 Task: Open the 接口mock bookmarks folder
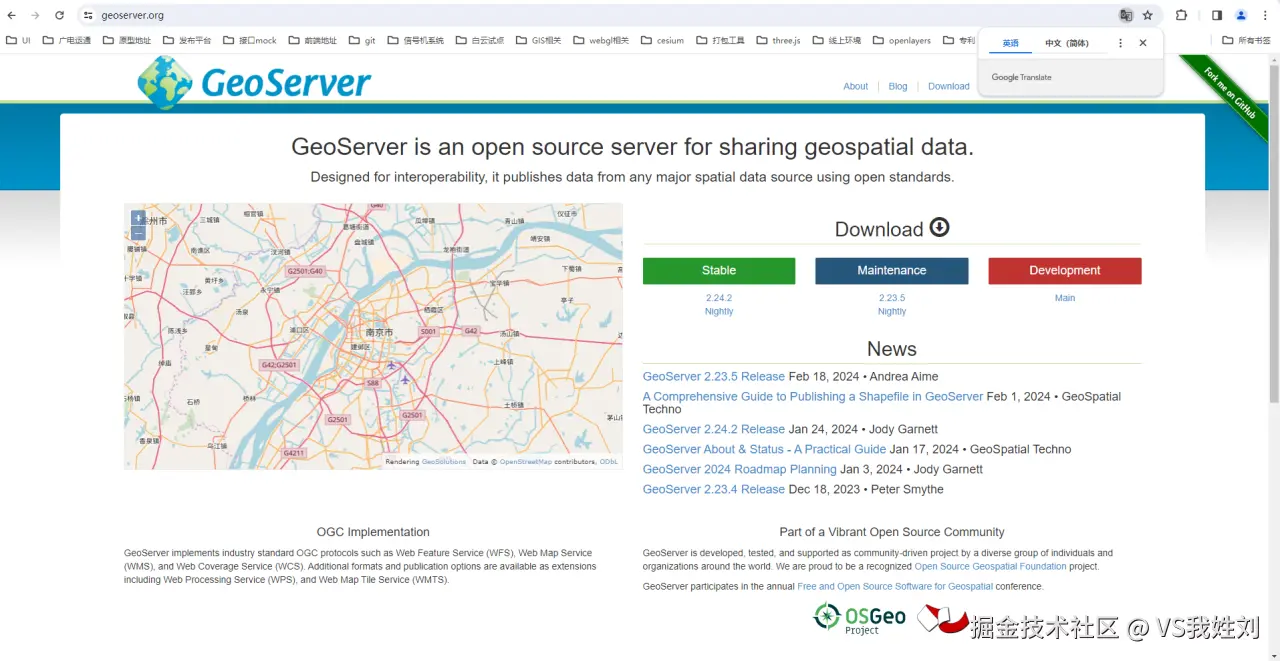click(x=250, y=41)
